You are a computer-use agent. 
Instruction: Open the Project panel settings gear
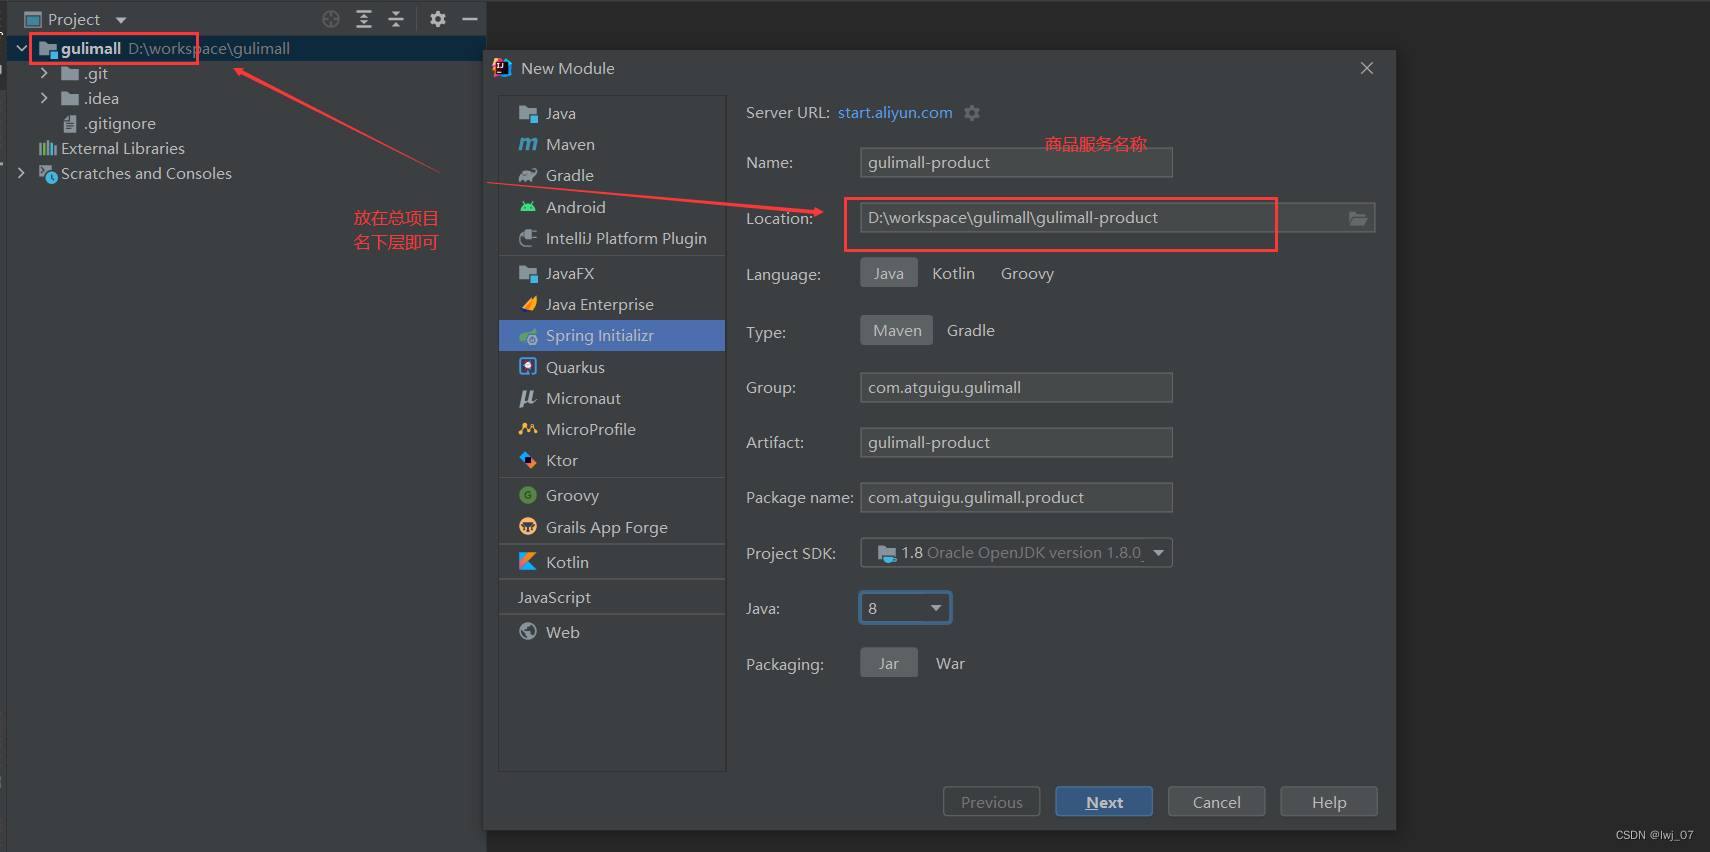(x=438, y=19)
